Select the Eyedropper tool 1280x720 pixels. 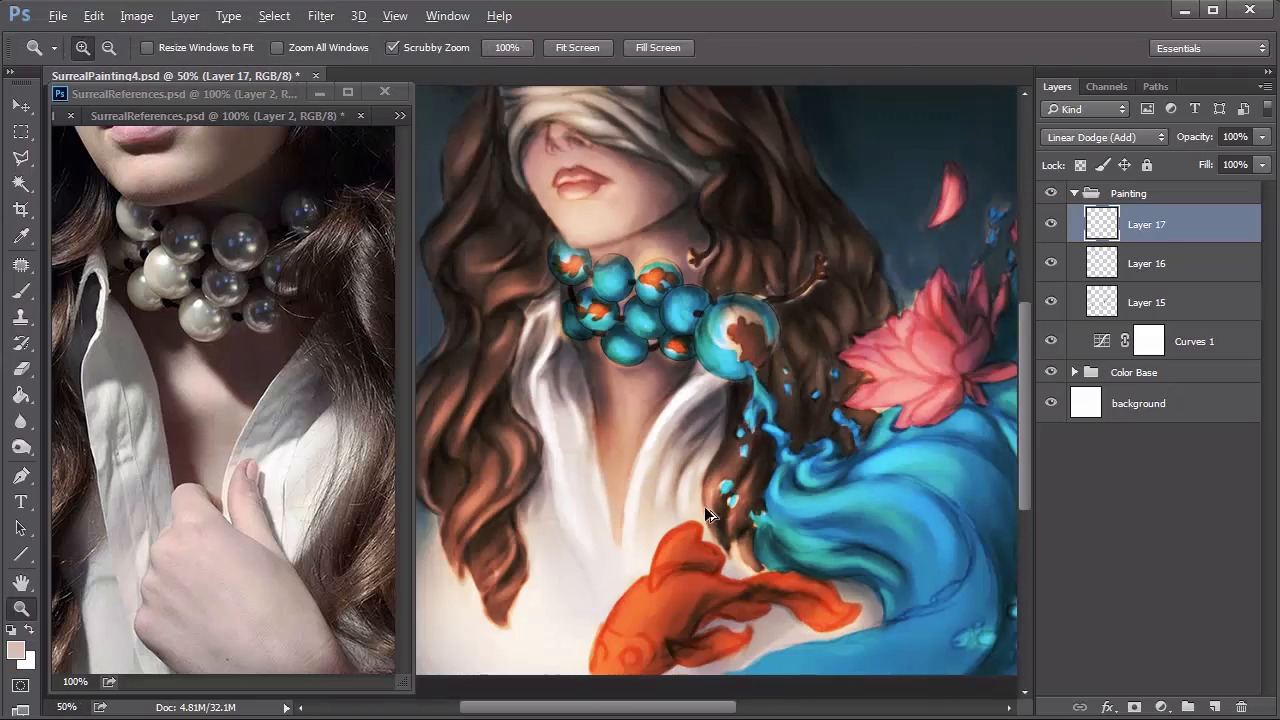(21, 237)
